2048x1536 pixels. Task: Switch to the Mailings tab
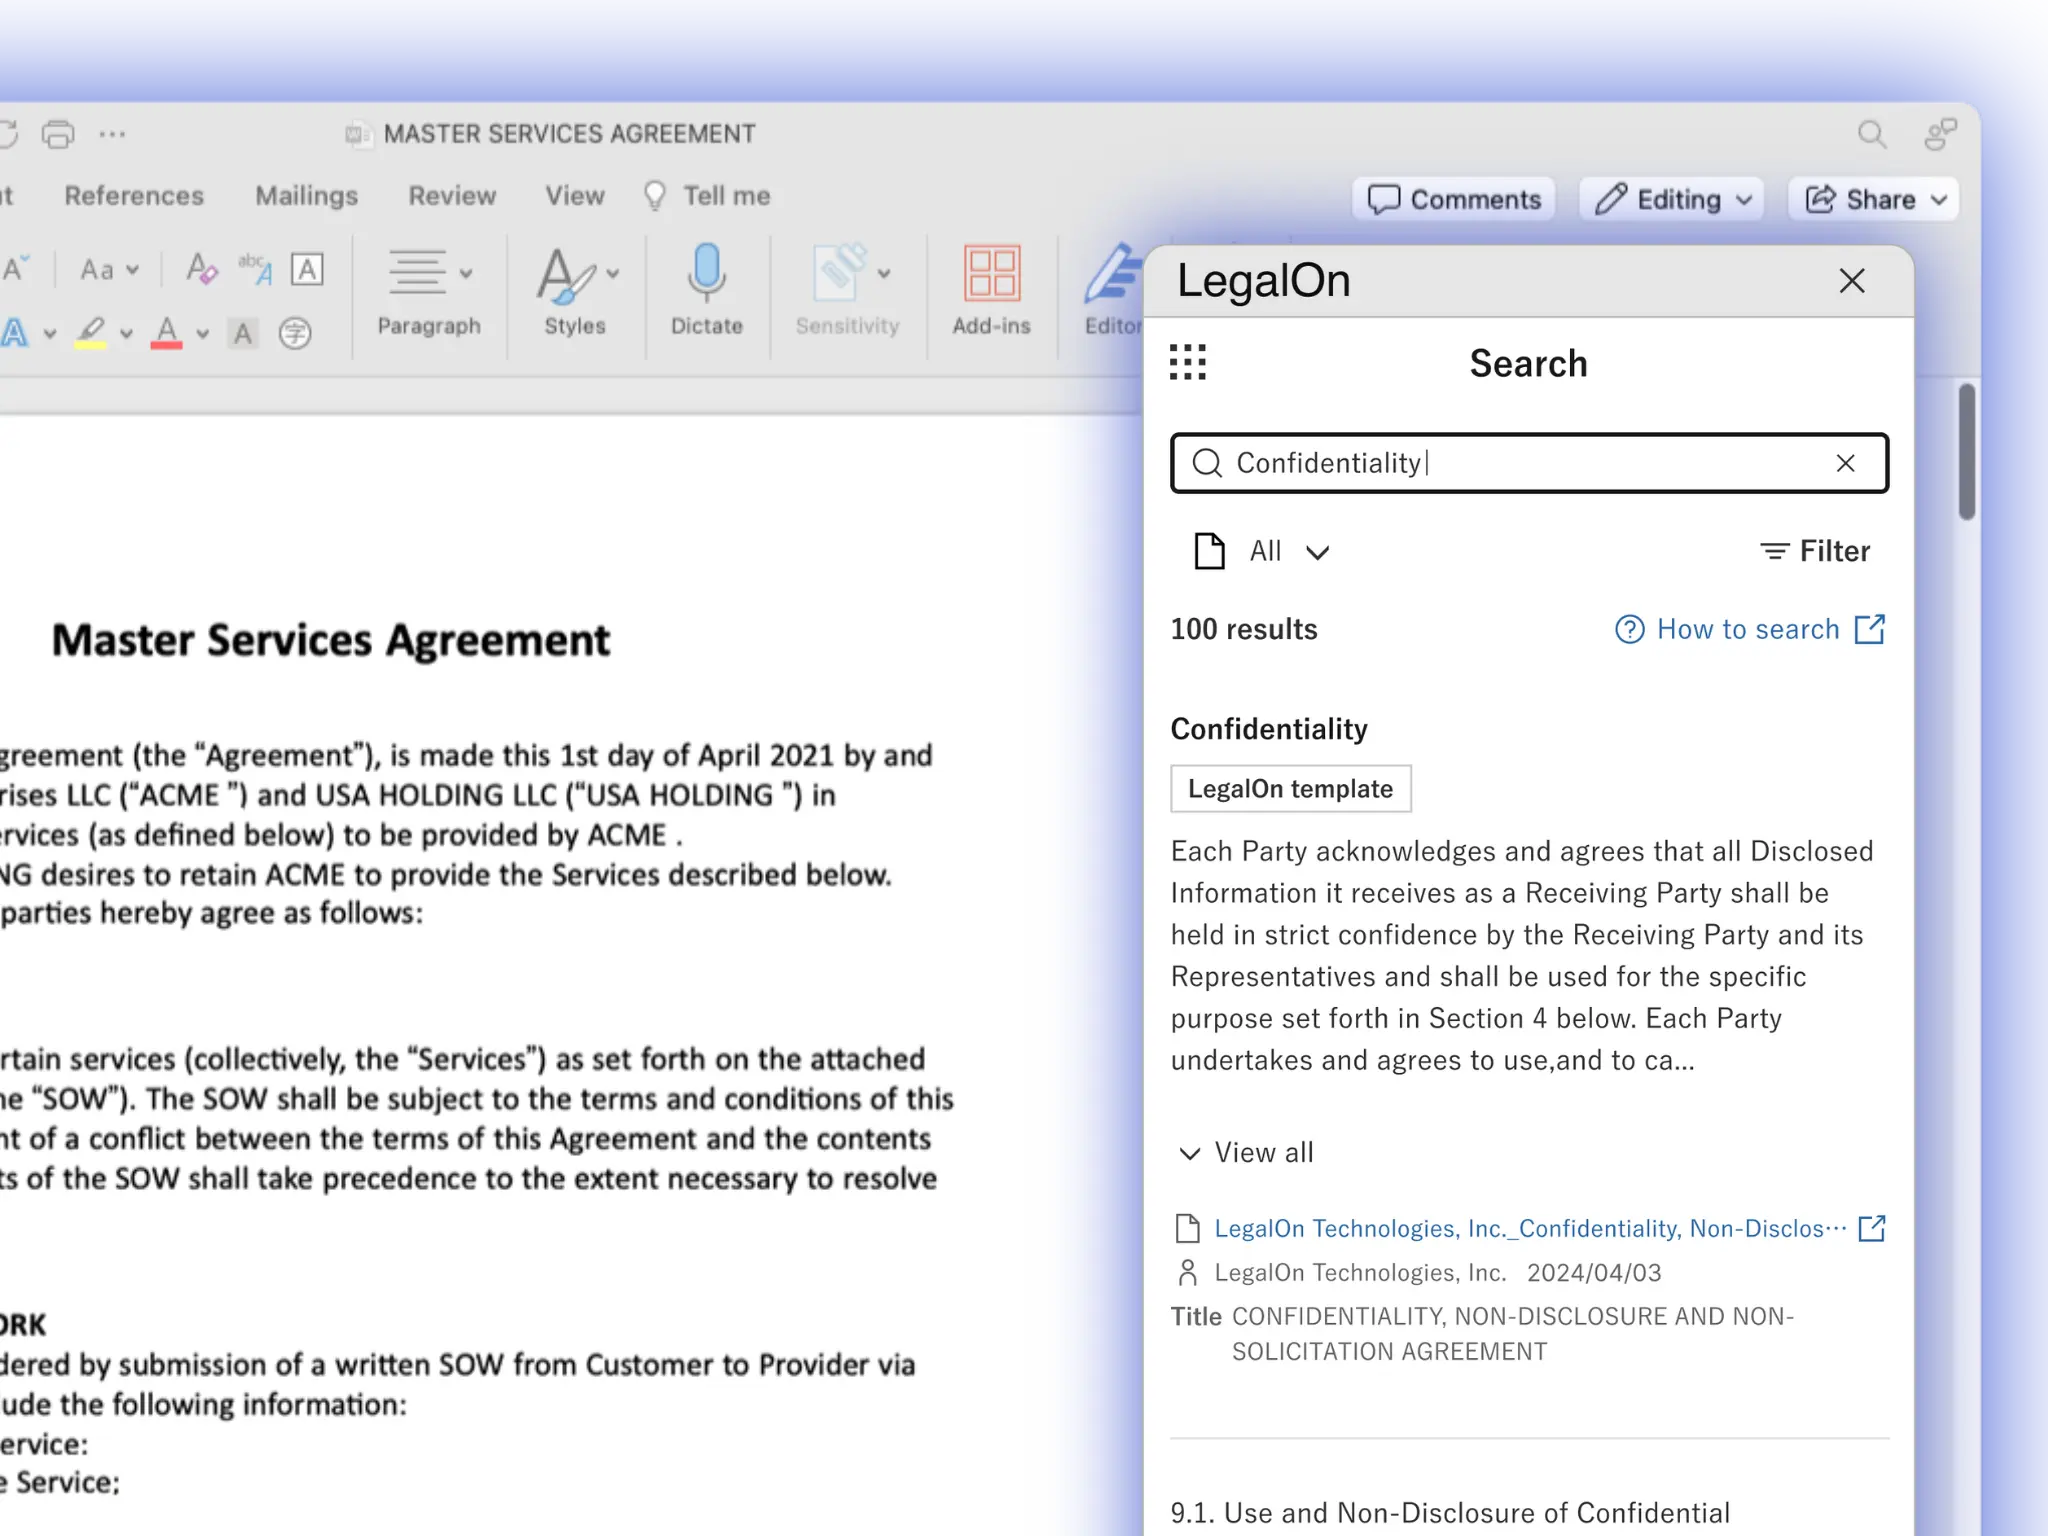[307, 196]
